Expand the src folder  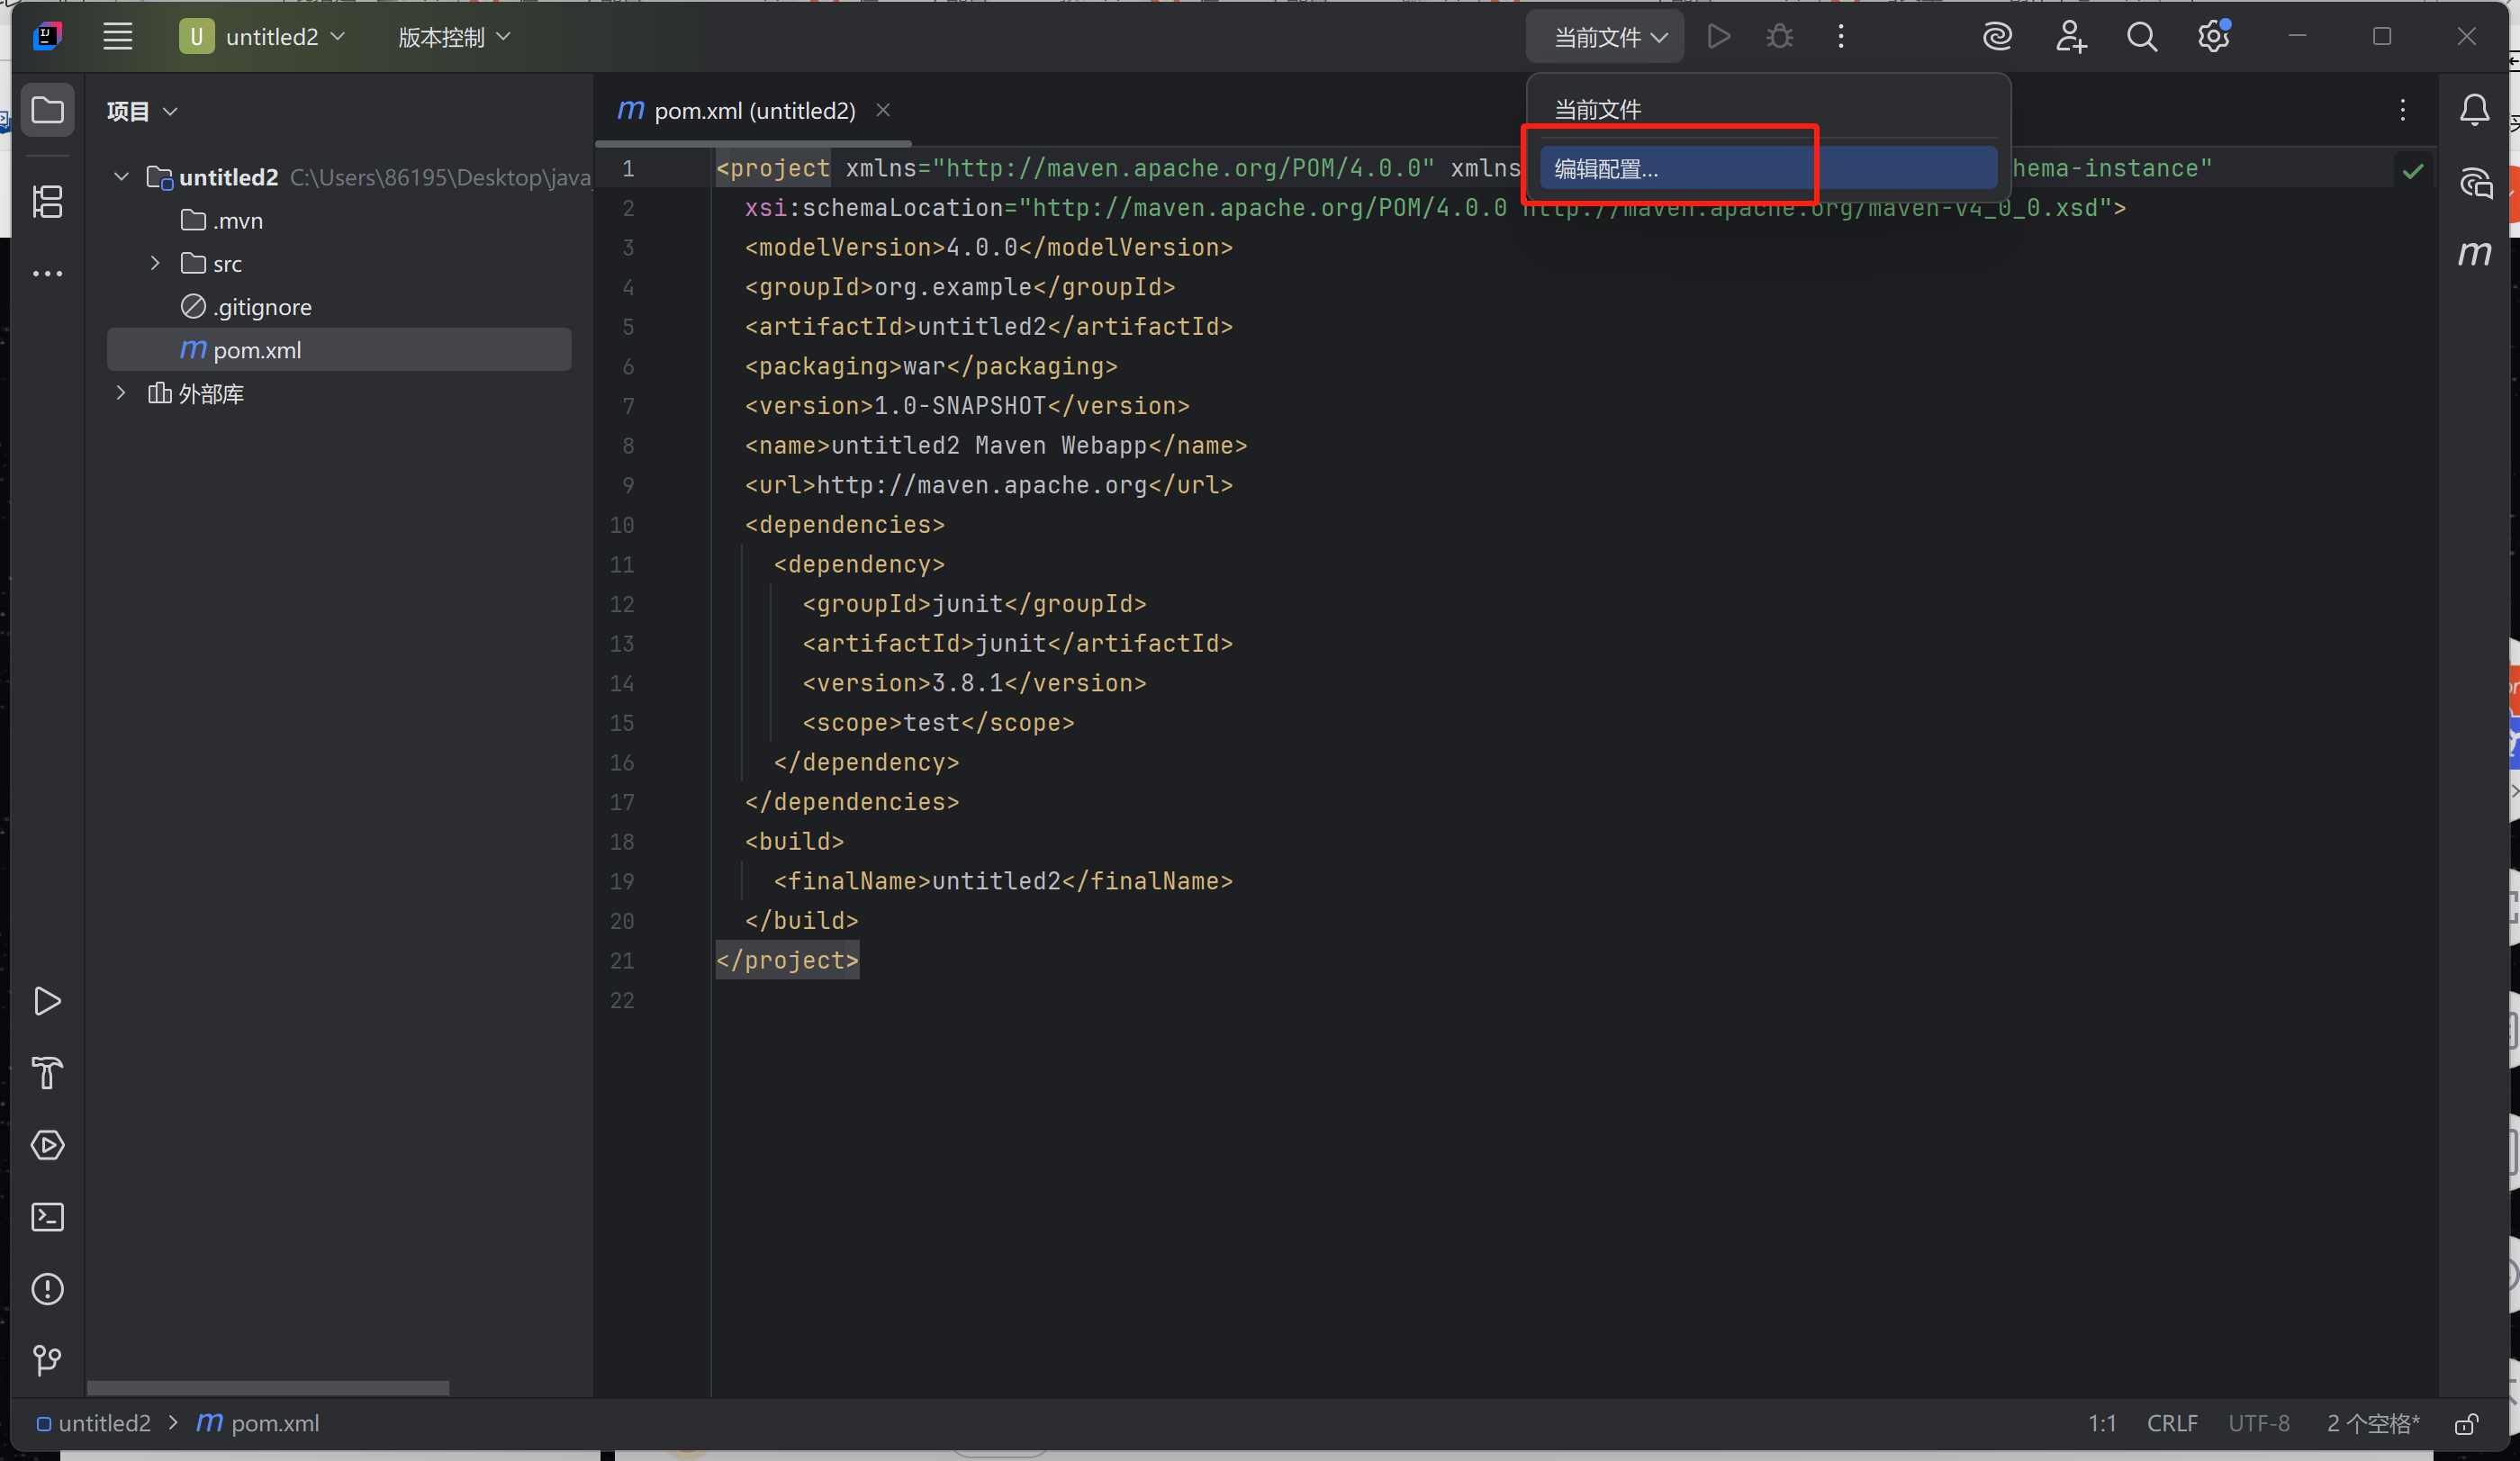pyautogui.click(x=155, y=263)
